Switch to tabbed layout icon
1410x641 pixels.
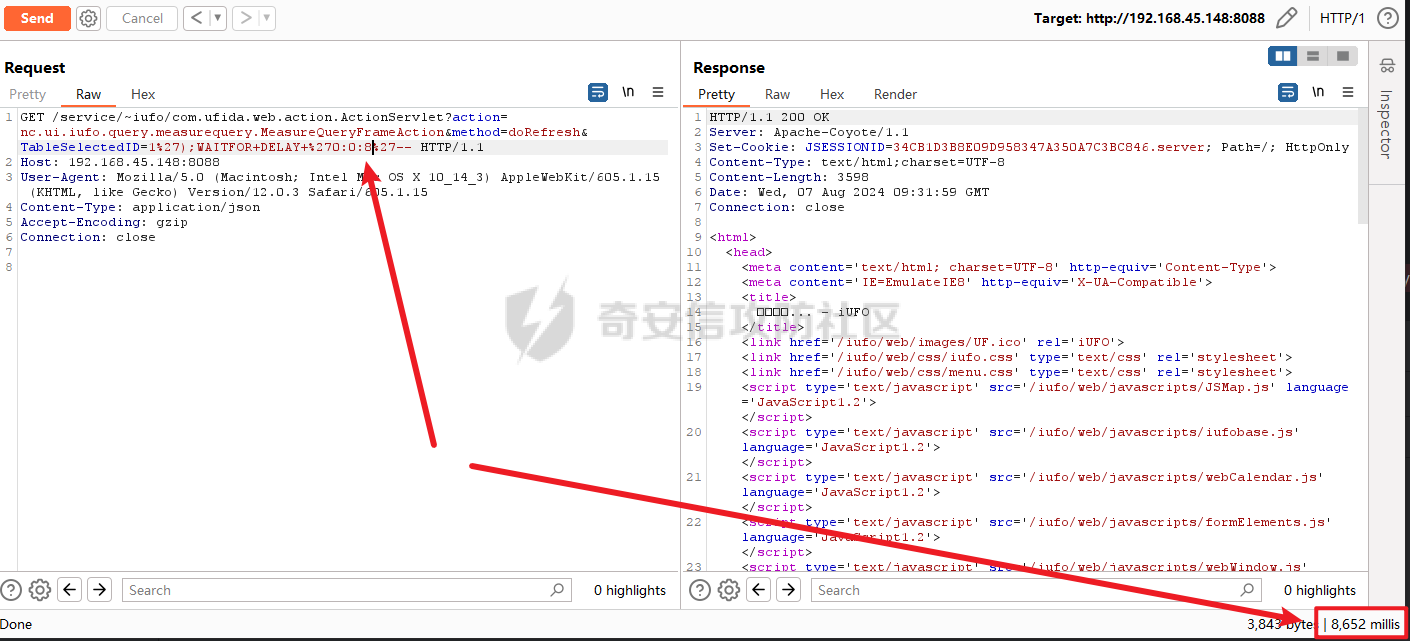pyautogui.click(x=1343, y=56)
